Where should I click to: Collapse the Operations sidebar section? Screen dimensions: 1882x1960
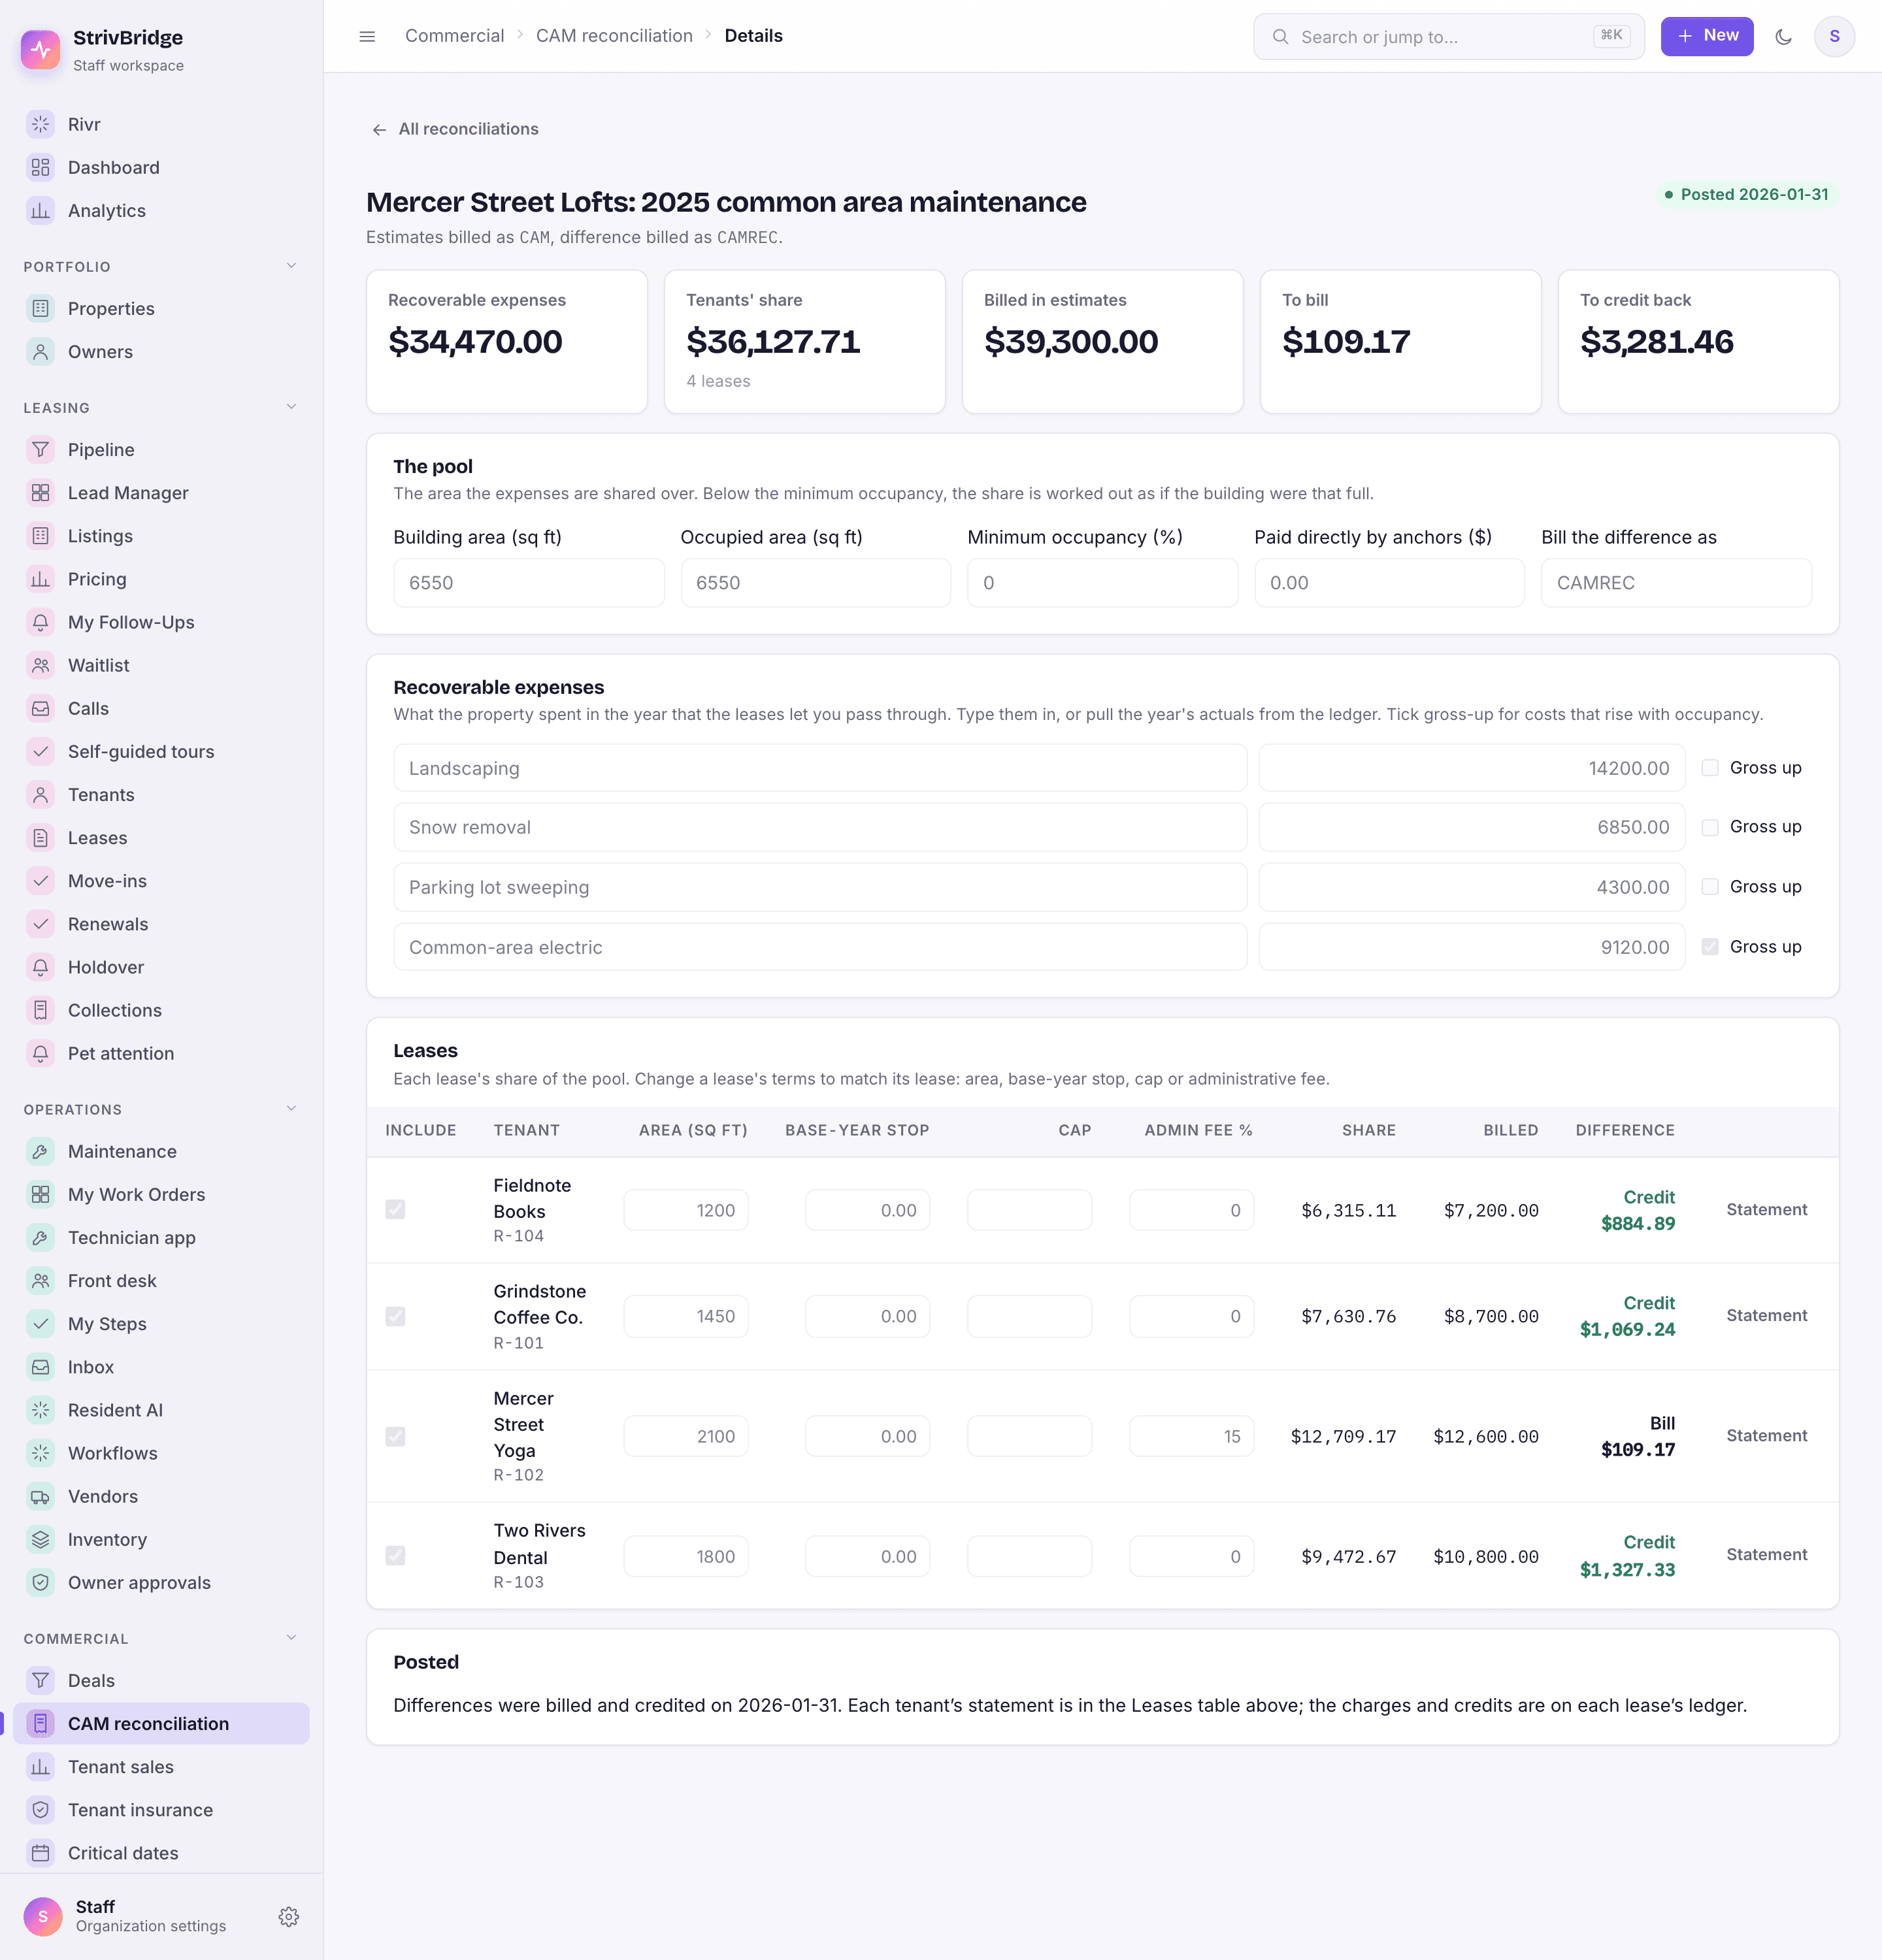tap(291, 1109)
